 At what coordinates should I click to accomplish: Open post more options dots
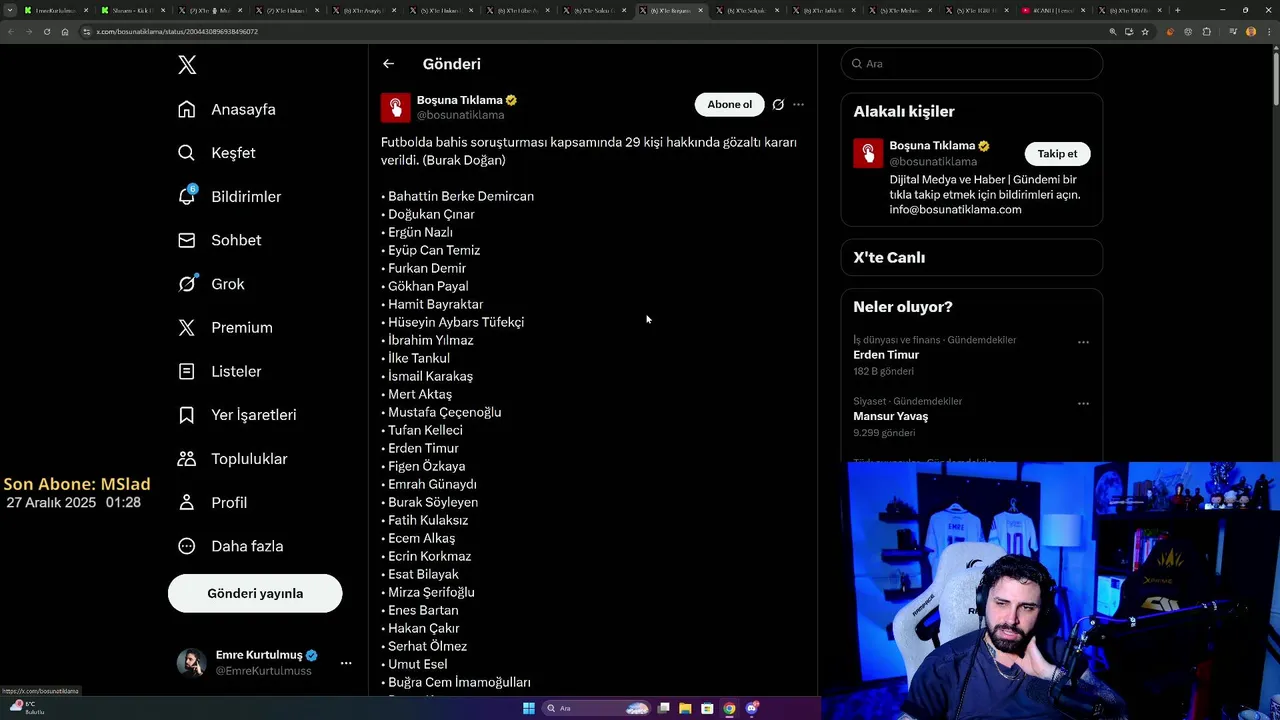tap(798, 104)
